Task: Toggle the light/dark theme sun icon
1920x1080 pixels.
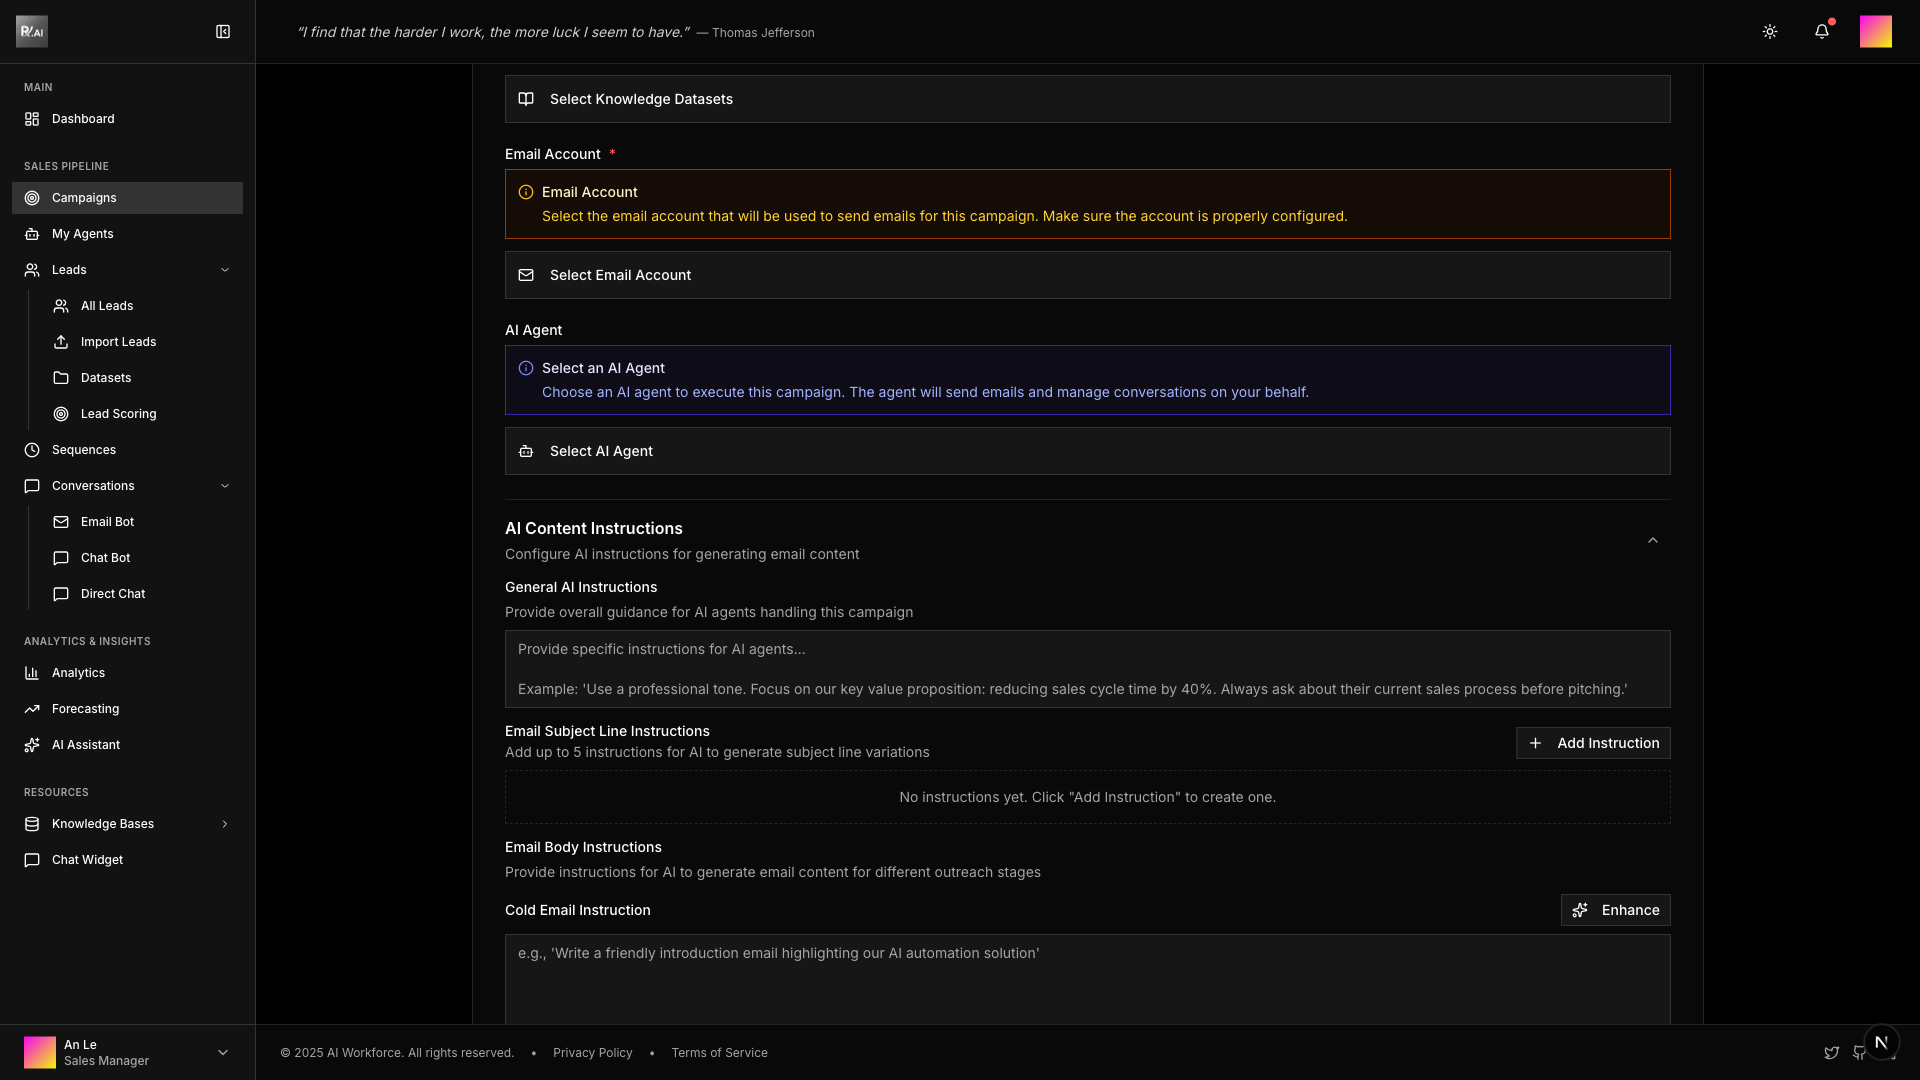Action: pos(1770,32)
